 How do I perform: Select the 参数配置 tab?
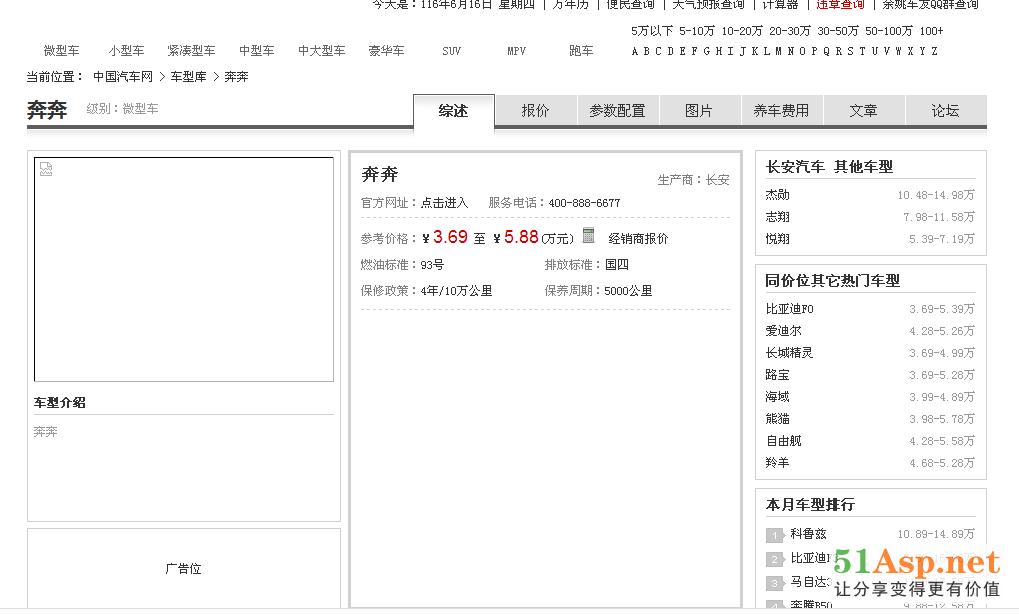pos(617,110)
